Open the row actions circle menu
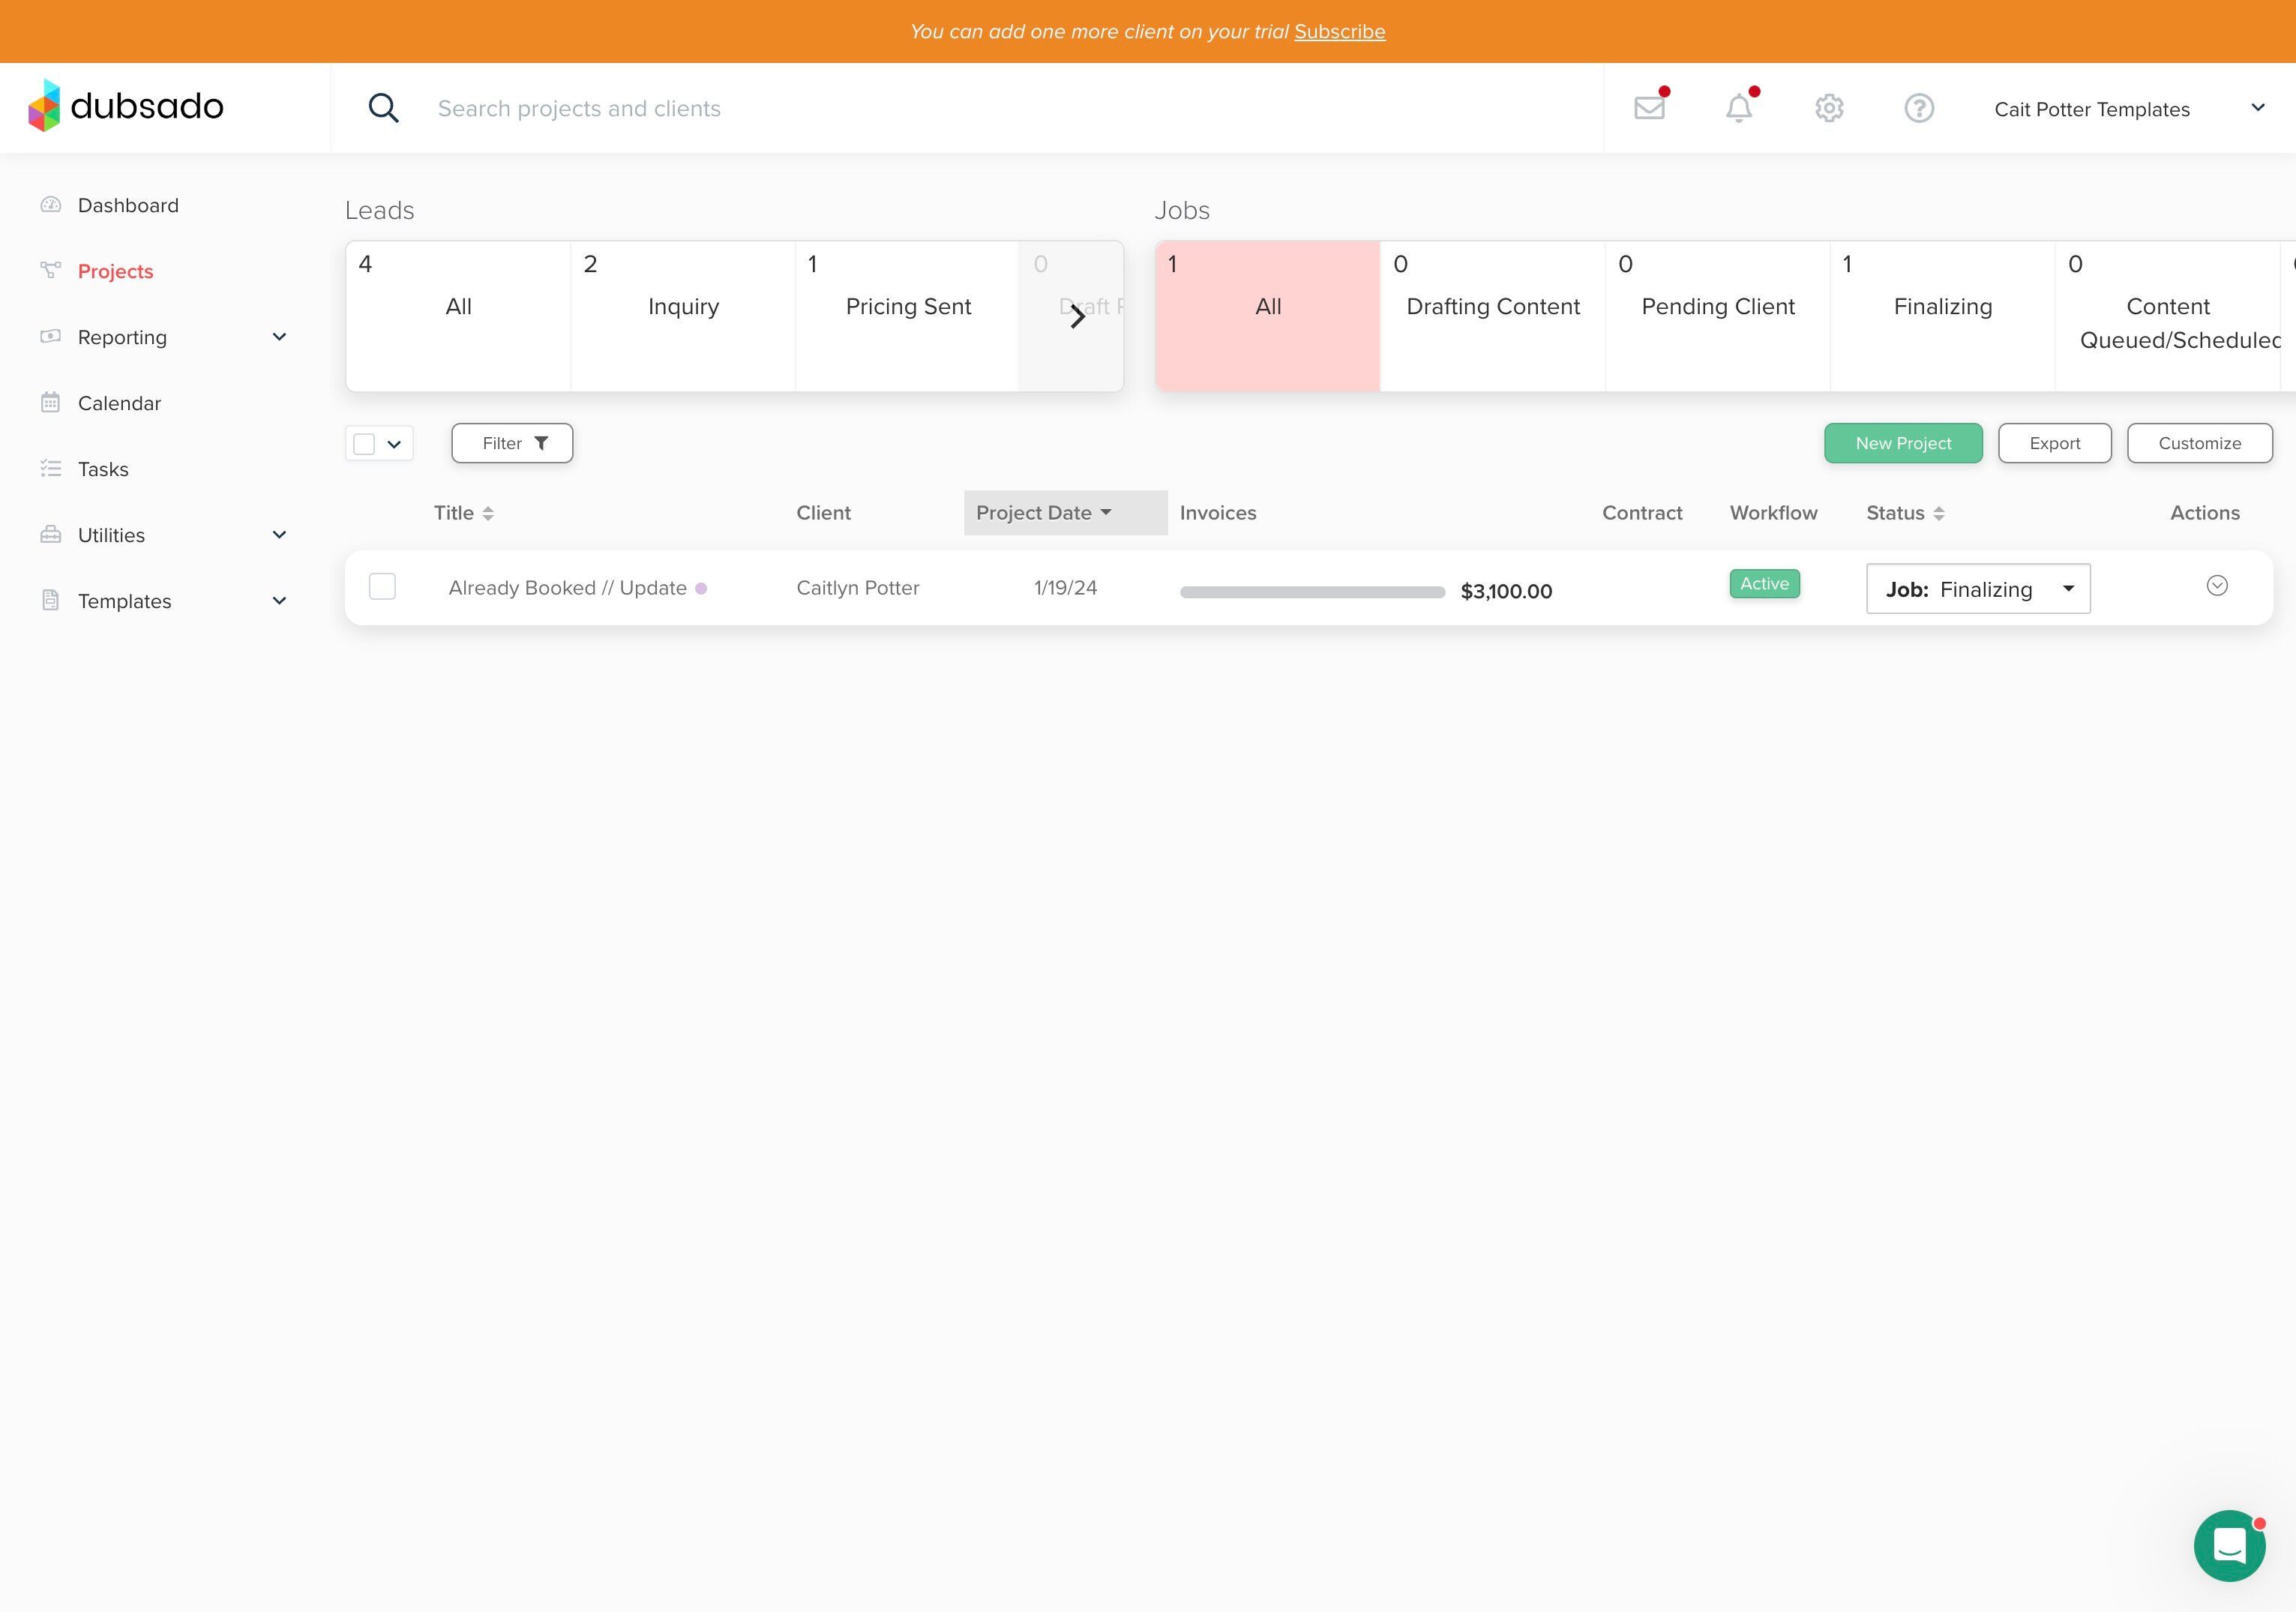Viewport: 2296px width, 1612px height. click(2217, 586)
